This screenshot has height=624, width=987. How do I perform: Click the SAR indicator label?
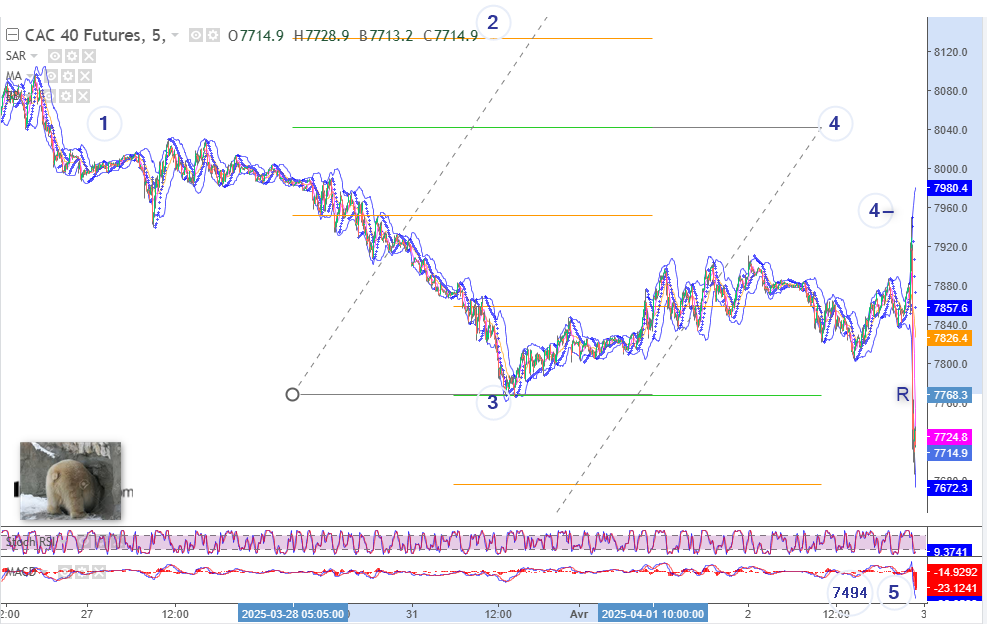[x=16, y=56]
